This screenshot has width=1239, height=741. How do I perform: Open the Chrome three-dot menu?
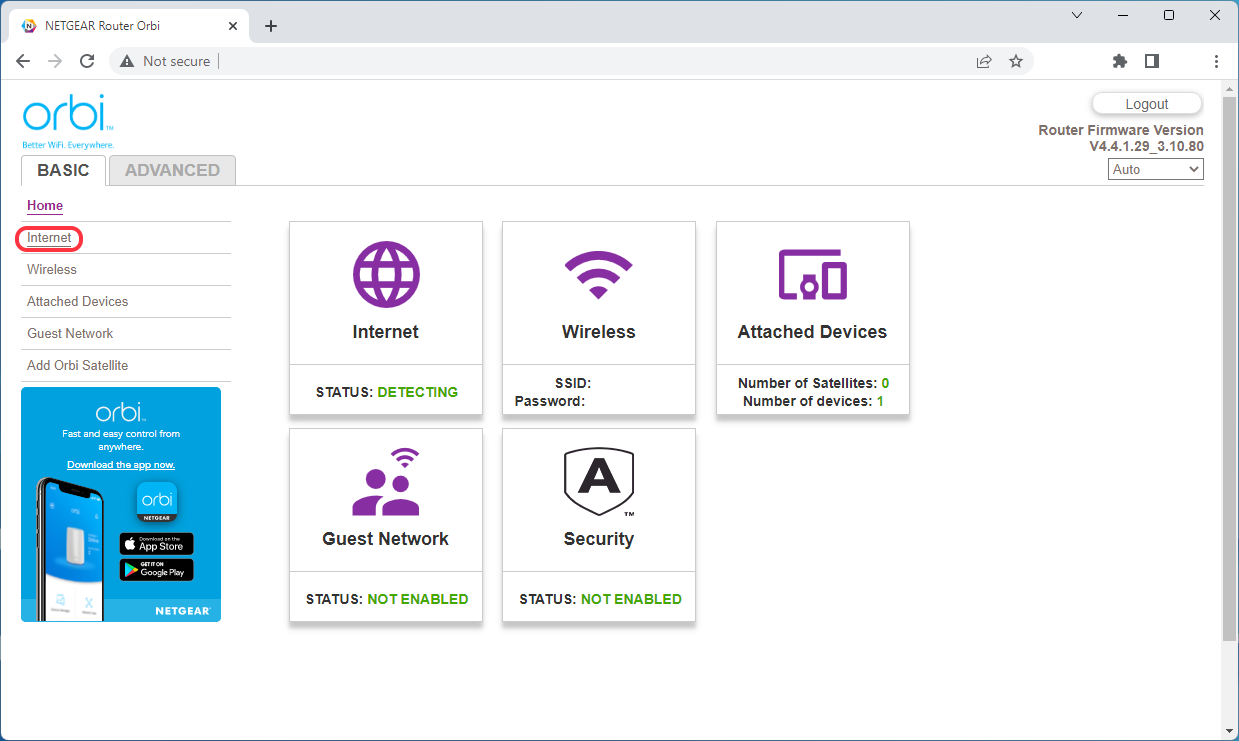pyautogui.click(x=1216, y=61)
